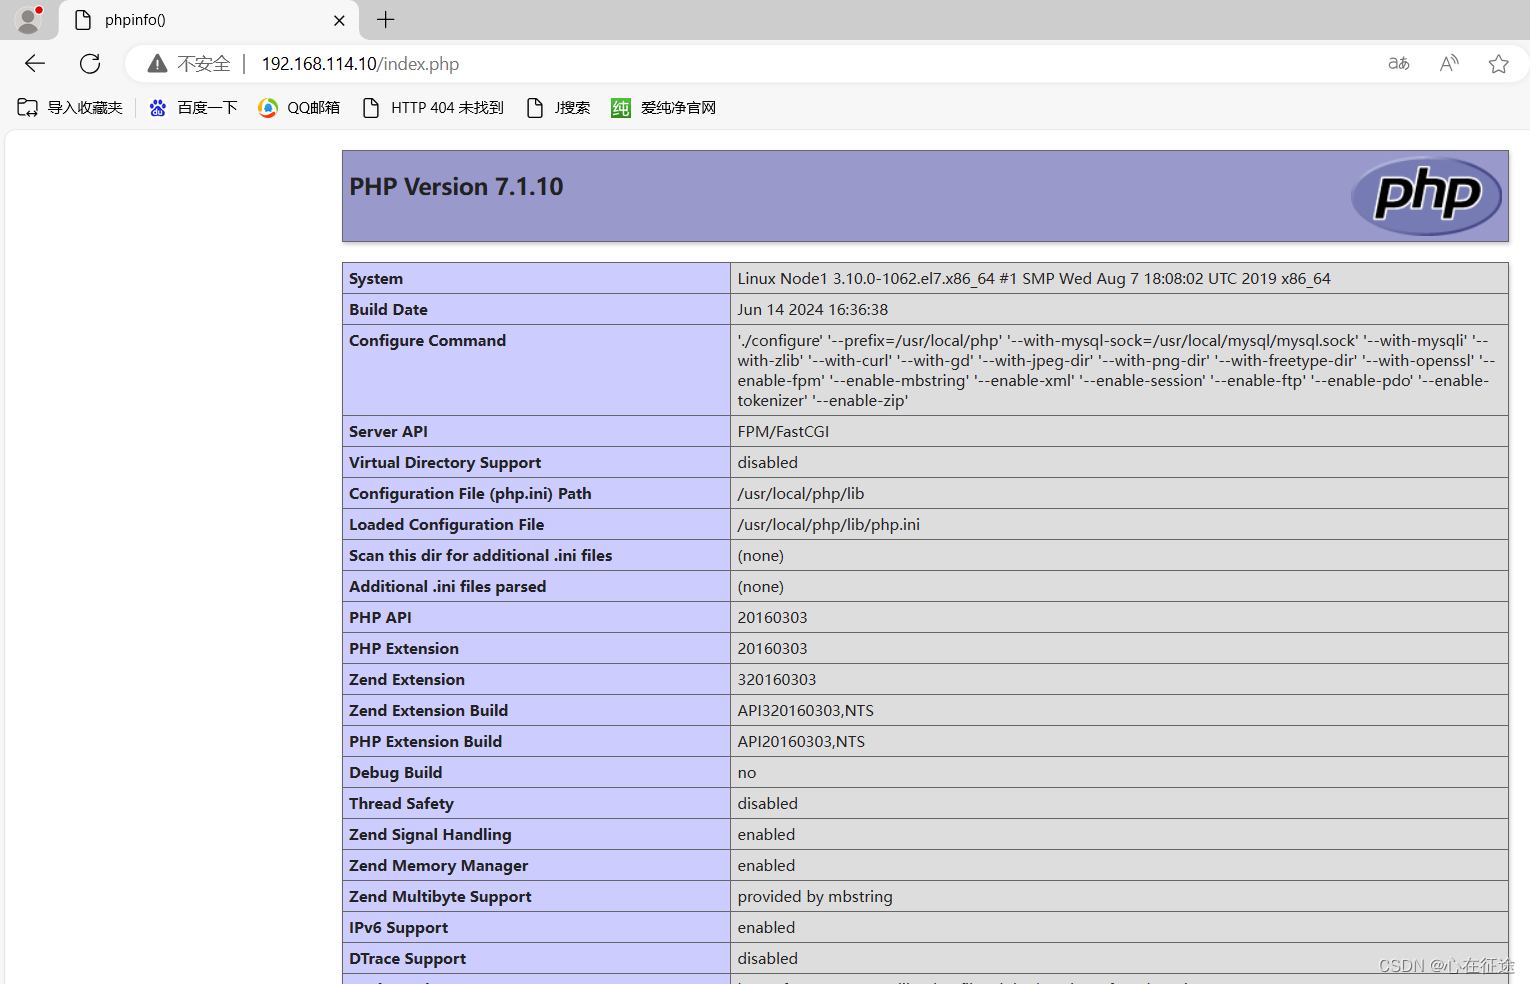
Task: Open the J搜索 bookmark
Action: [x=558, y=108]
